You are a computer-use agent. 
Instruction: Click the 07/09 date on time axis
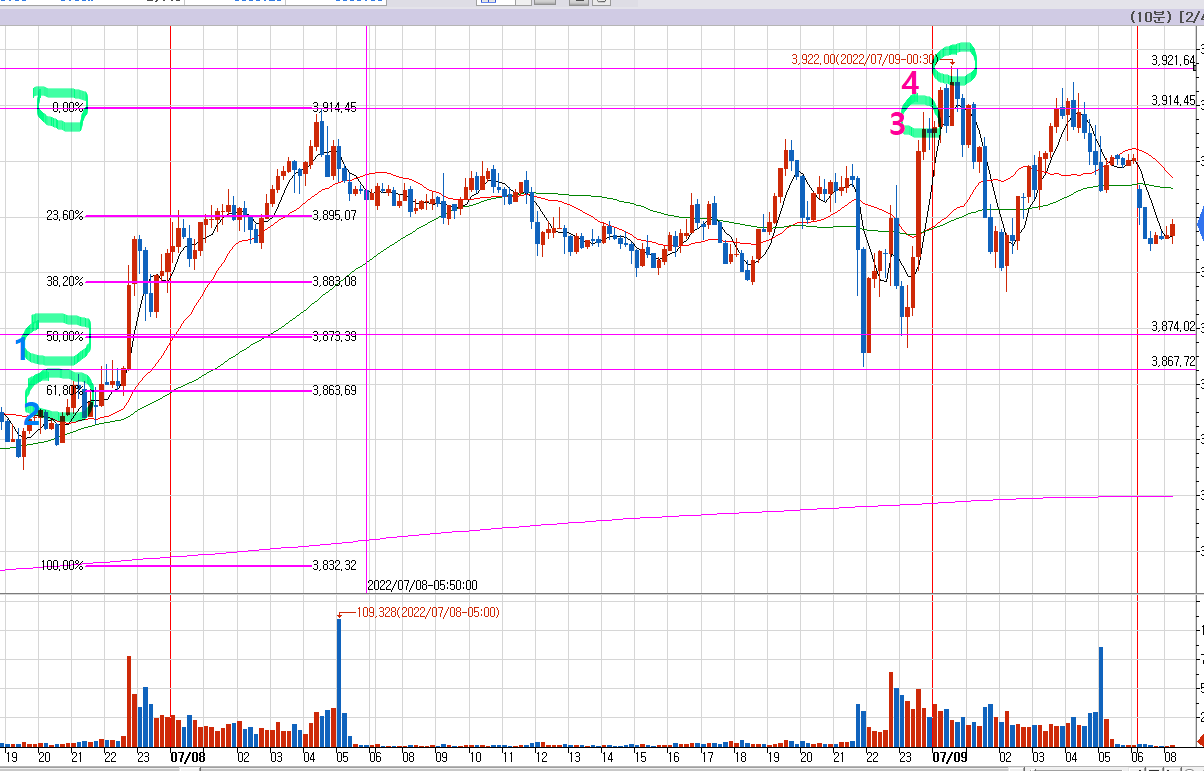point(950,758)
